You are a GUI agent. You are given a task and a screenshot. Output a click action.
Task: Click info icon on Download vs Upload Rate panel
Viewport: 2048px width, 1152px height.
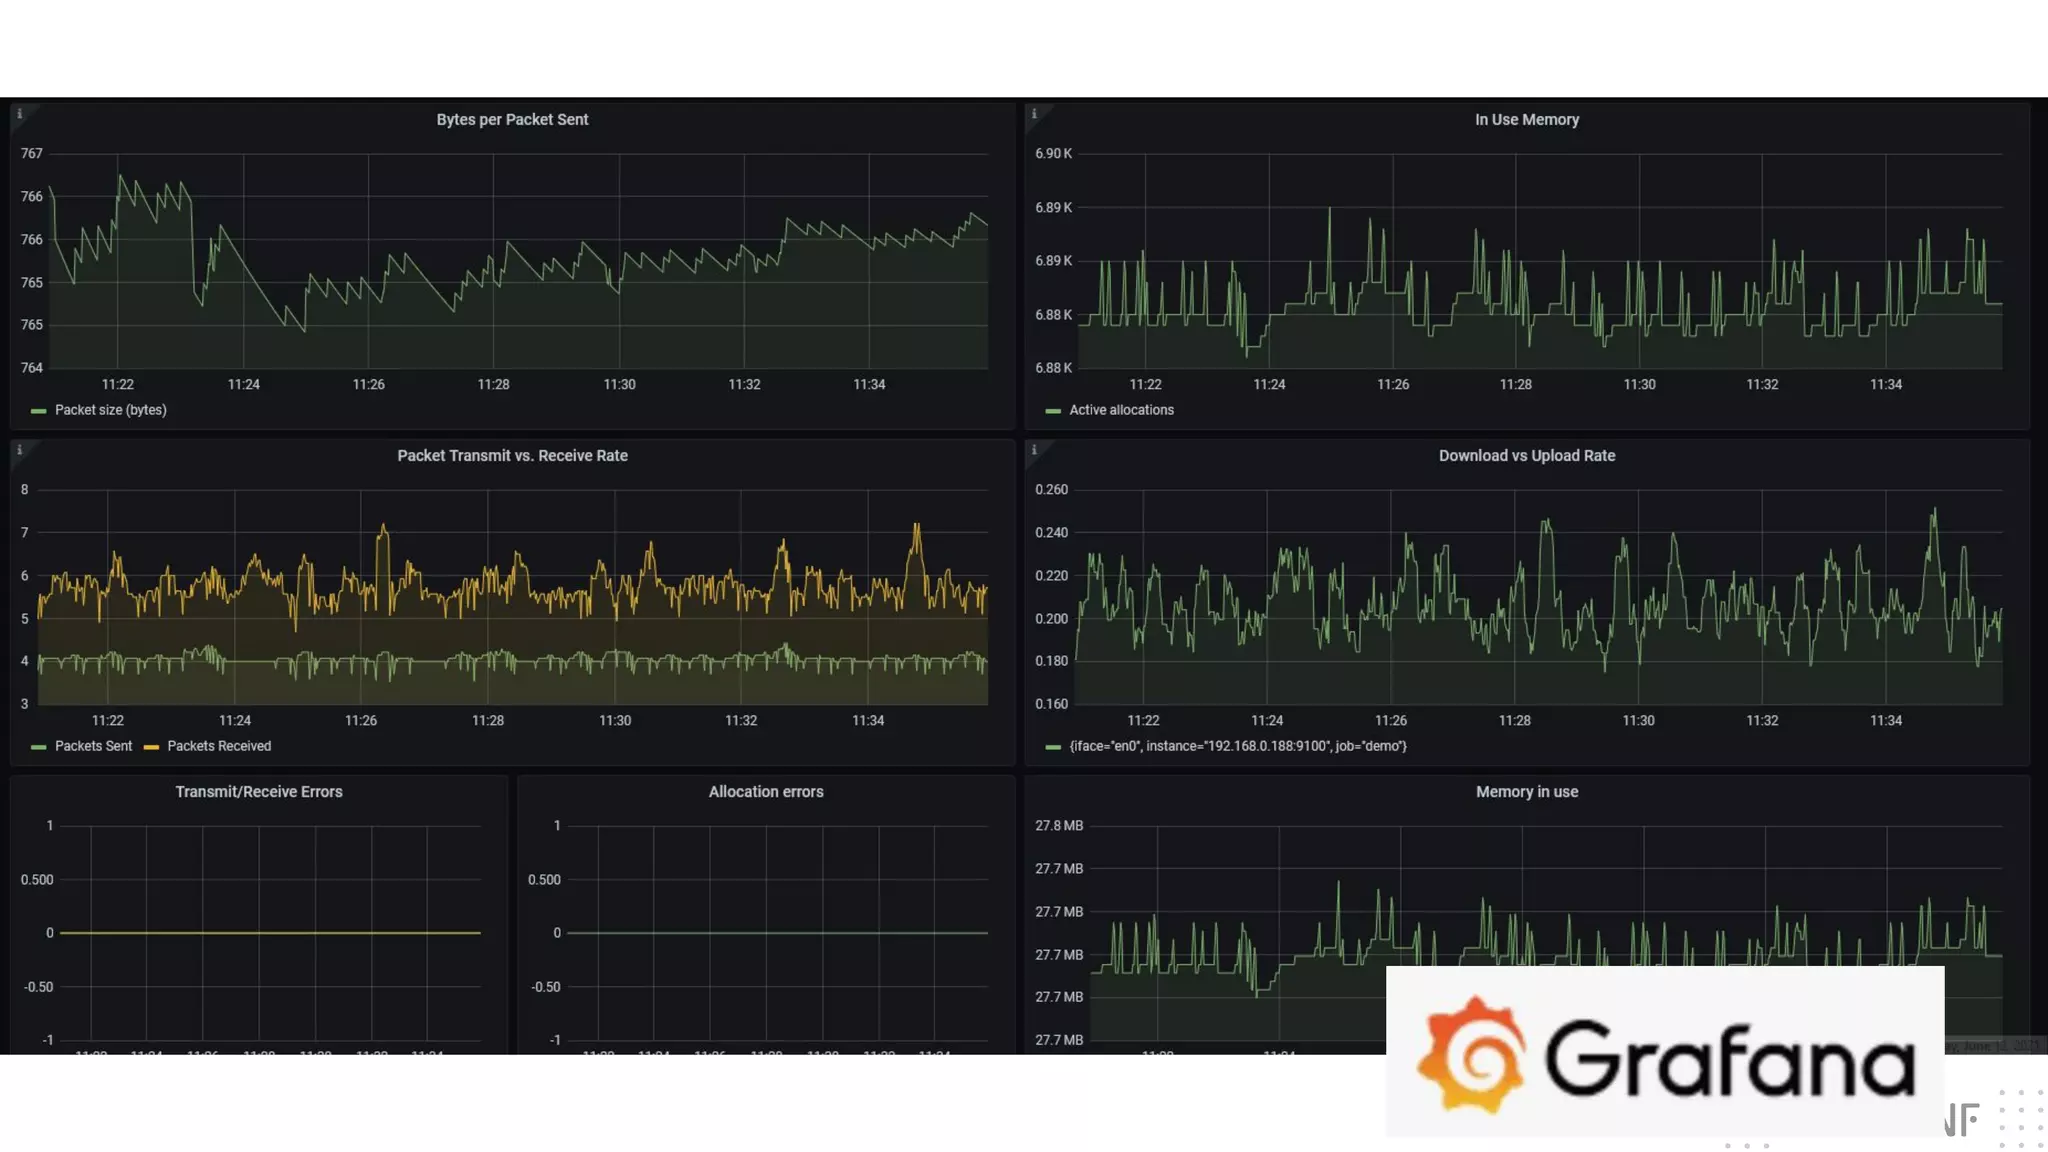(1034, 450)
